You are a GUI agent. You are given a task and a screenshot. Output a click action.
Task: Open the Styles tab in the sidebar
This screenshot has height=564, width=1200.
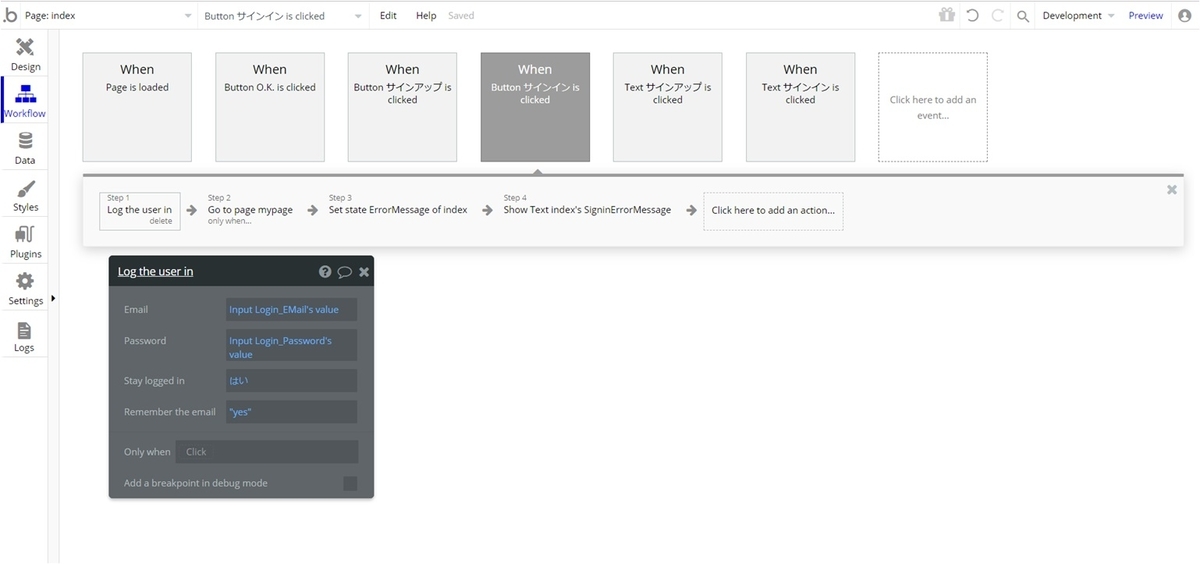[x=25, y=195]
